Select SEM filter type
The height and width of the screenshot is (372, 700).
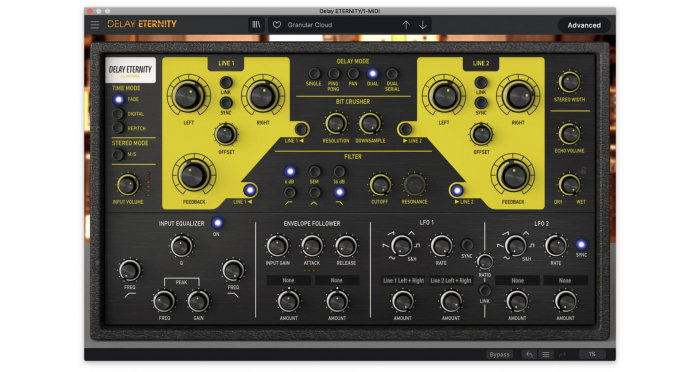(x=314, y=171)
